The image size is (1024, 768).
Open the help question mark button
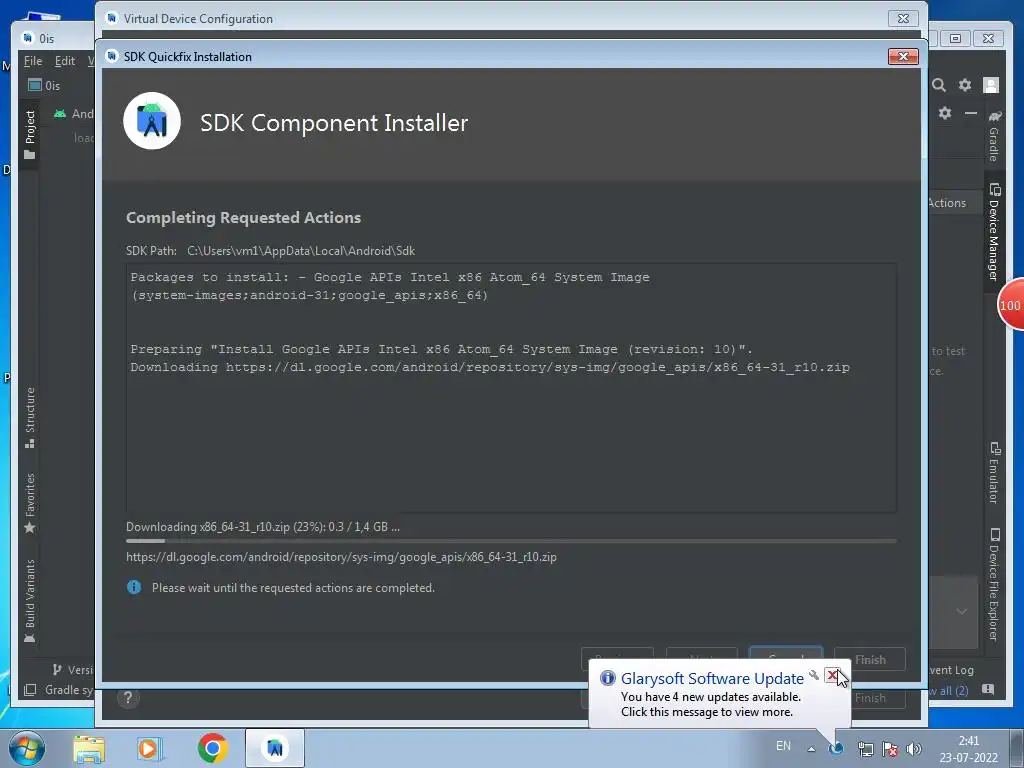[x=128, y=698]
